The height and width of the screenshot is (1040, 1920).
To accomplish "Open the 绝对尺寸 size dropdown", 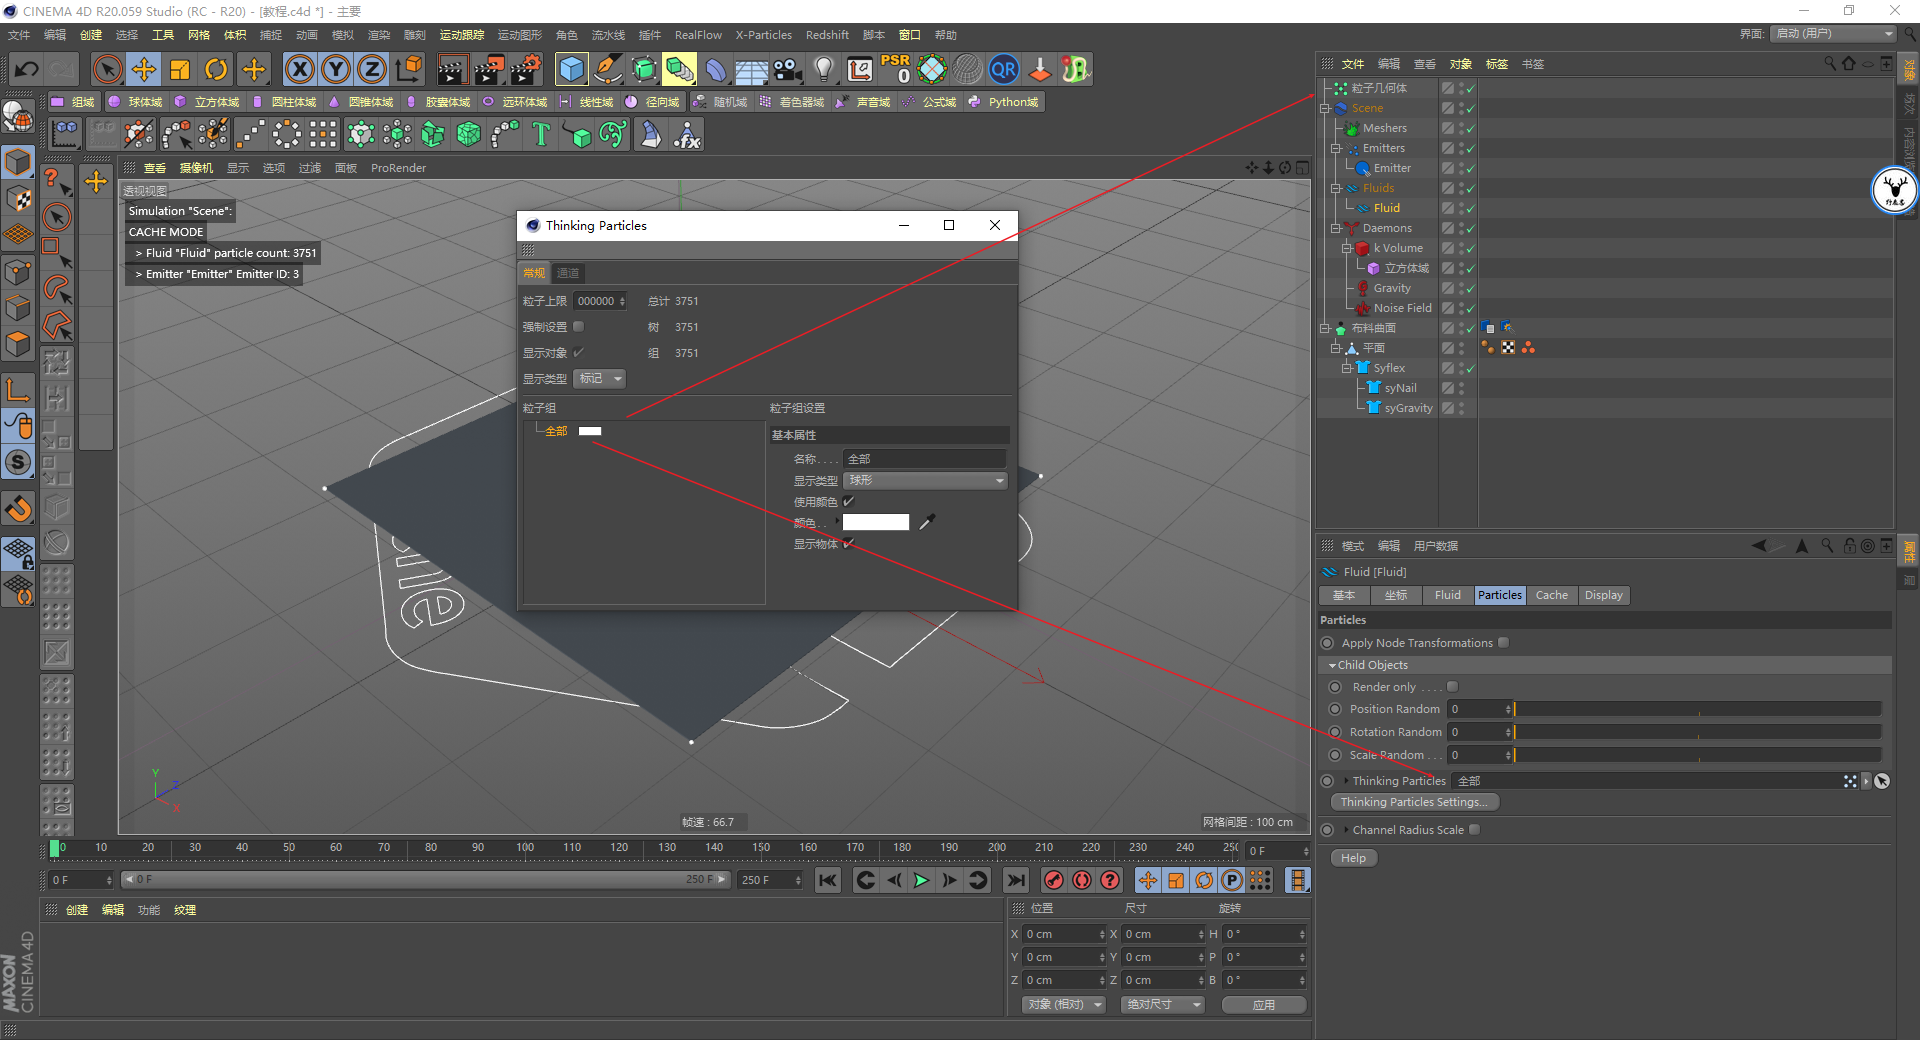I will (x=1163, y=1004).
